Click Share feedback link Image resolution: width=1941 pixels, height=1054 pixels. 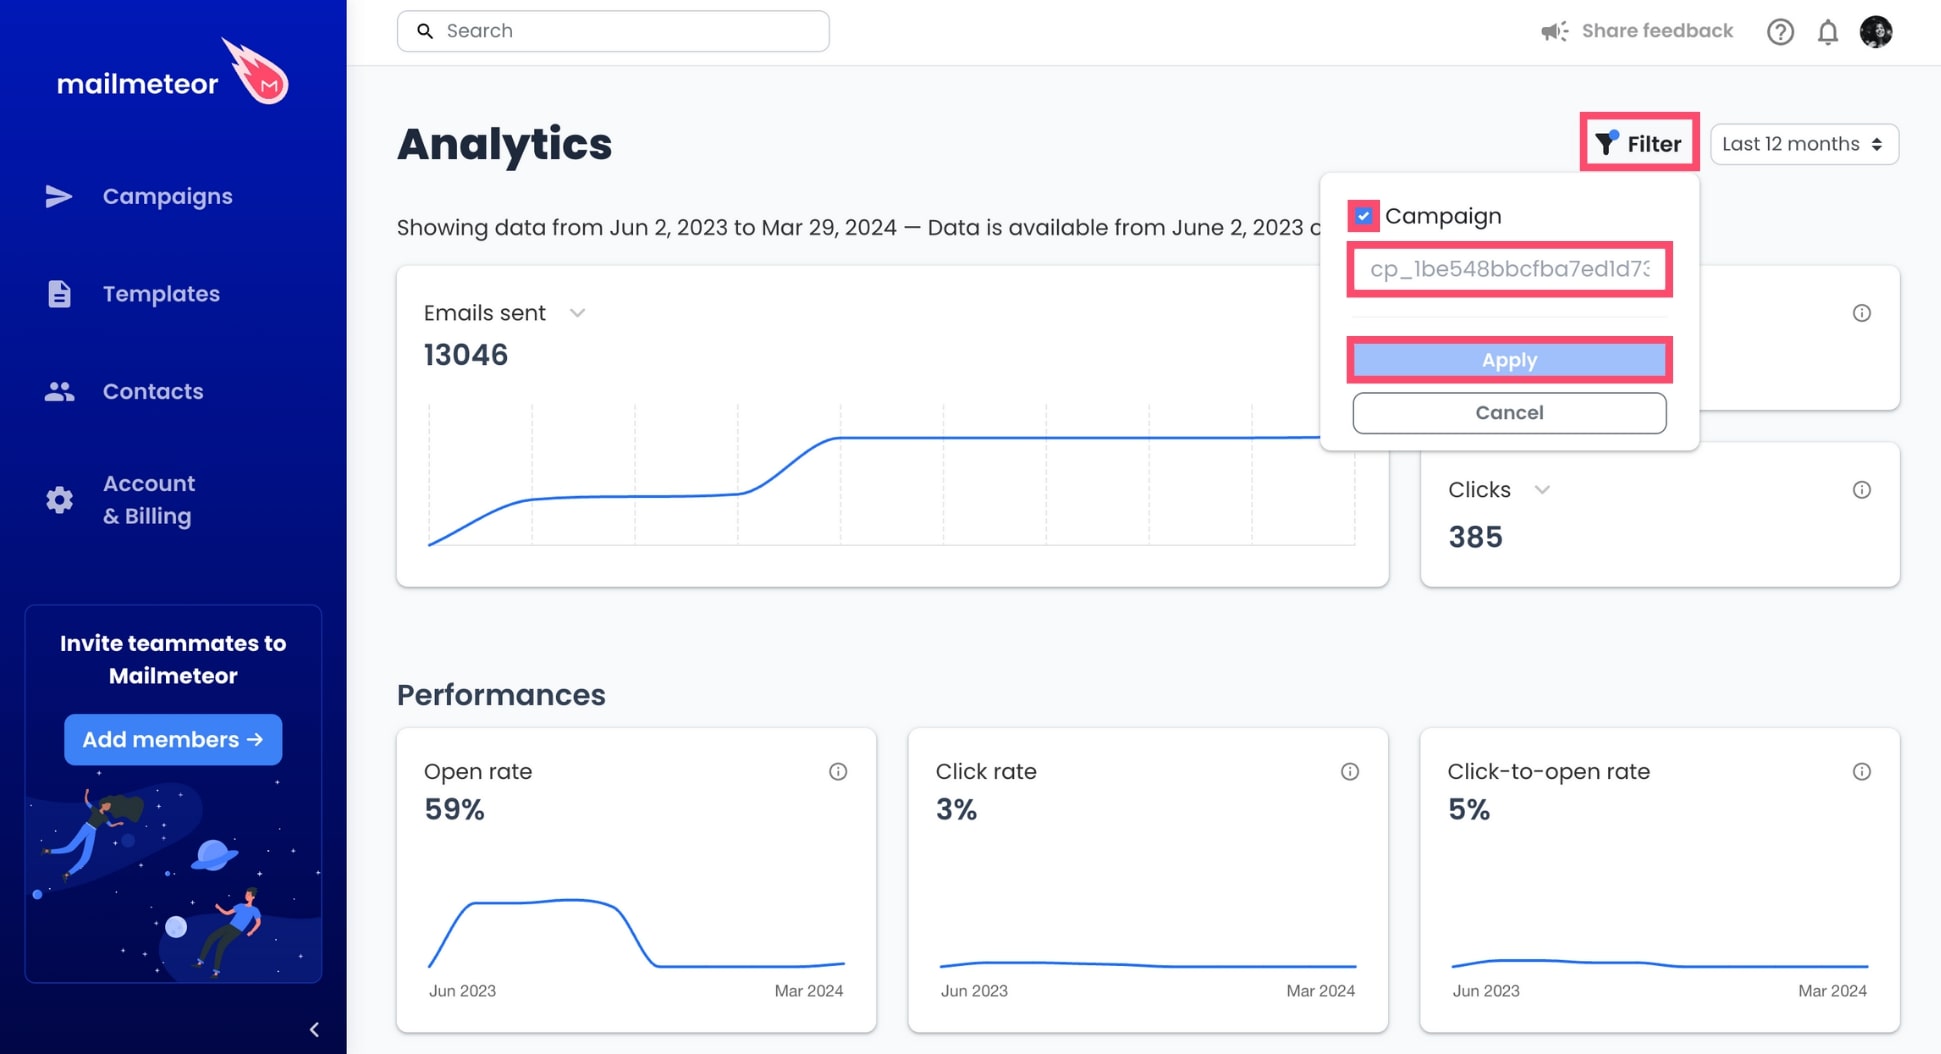[x=1656, y=31]
